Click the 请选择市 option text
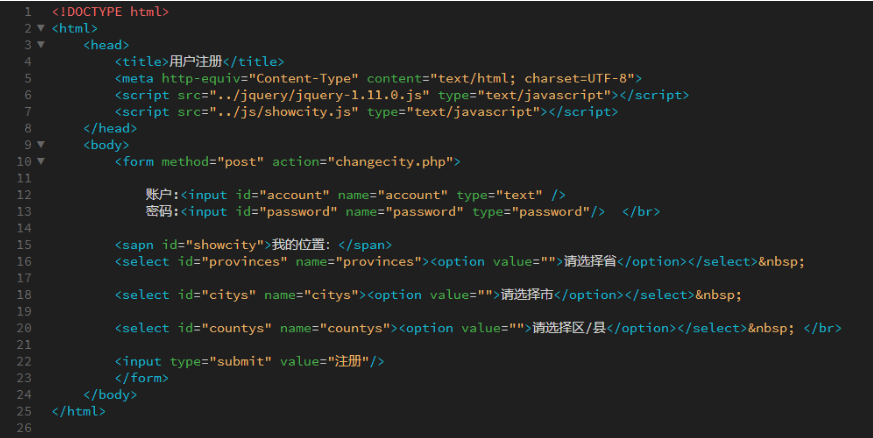The width and height of the screenshot is (873, 438). click(x=527, y=295)
